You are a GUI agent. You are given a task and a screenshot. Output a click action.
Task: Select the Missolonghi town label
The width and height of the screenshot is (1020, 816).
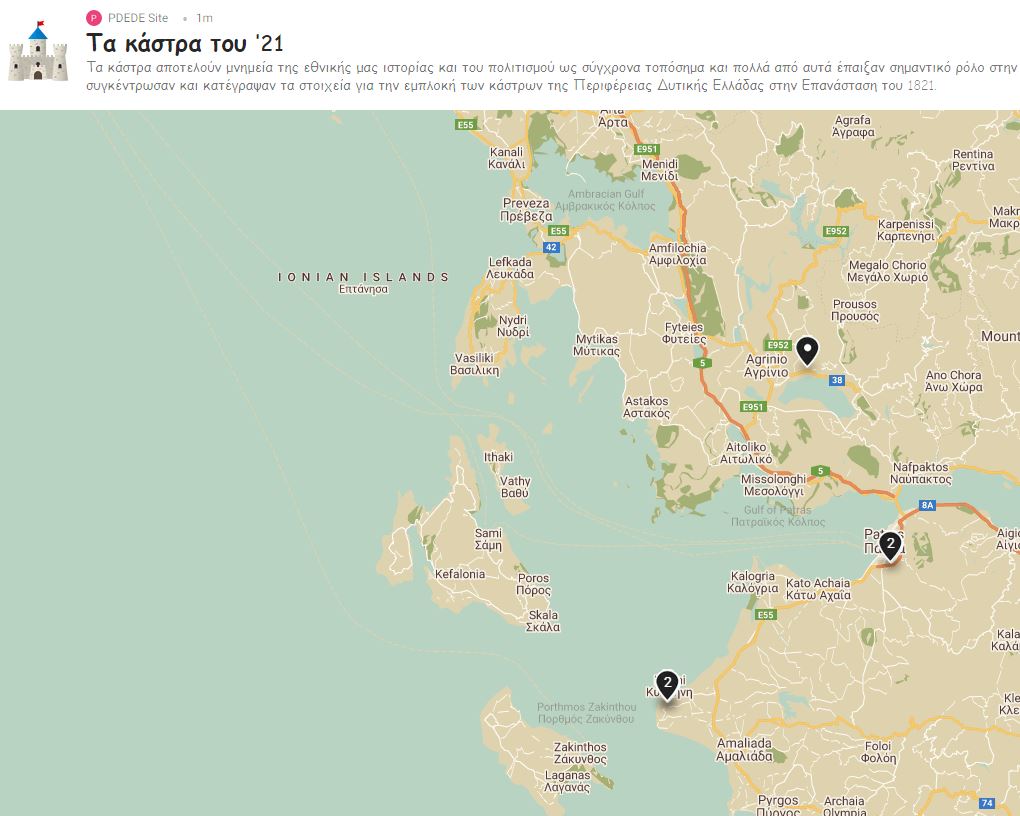point(773,485)
